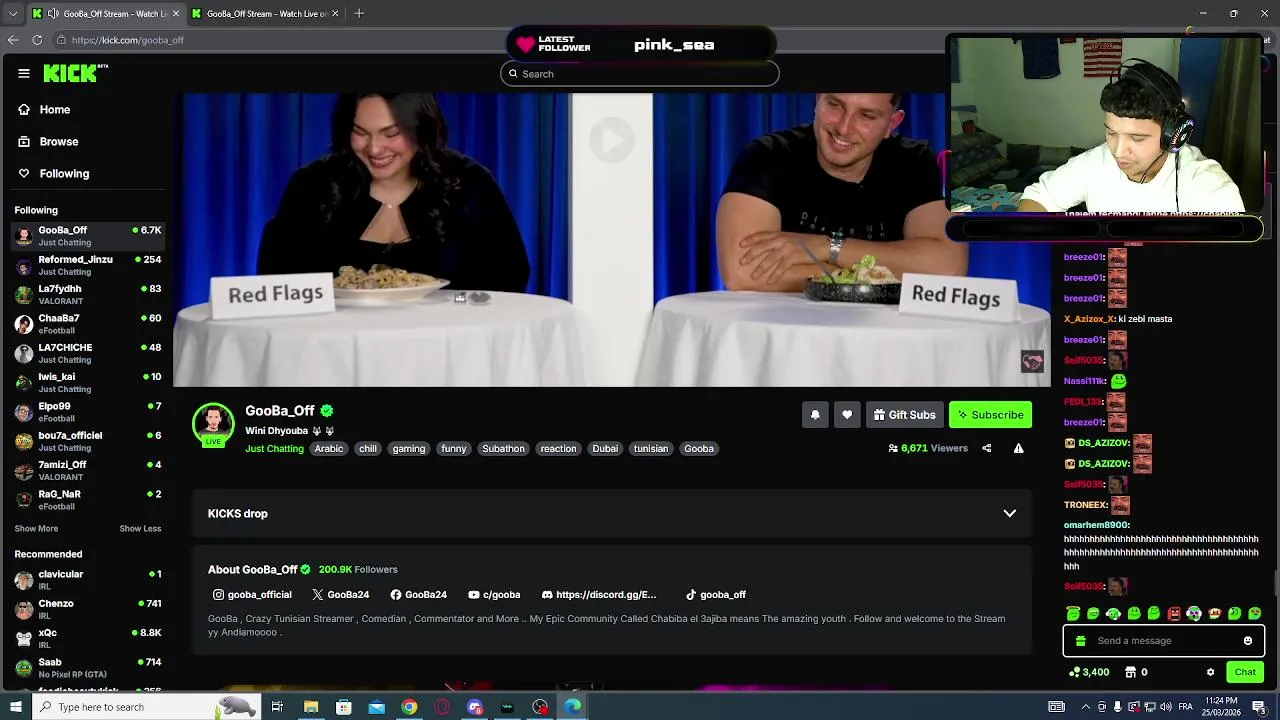Go back in browser
This screenshot has height=720, width=1280.
tap(13, 40)
